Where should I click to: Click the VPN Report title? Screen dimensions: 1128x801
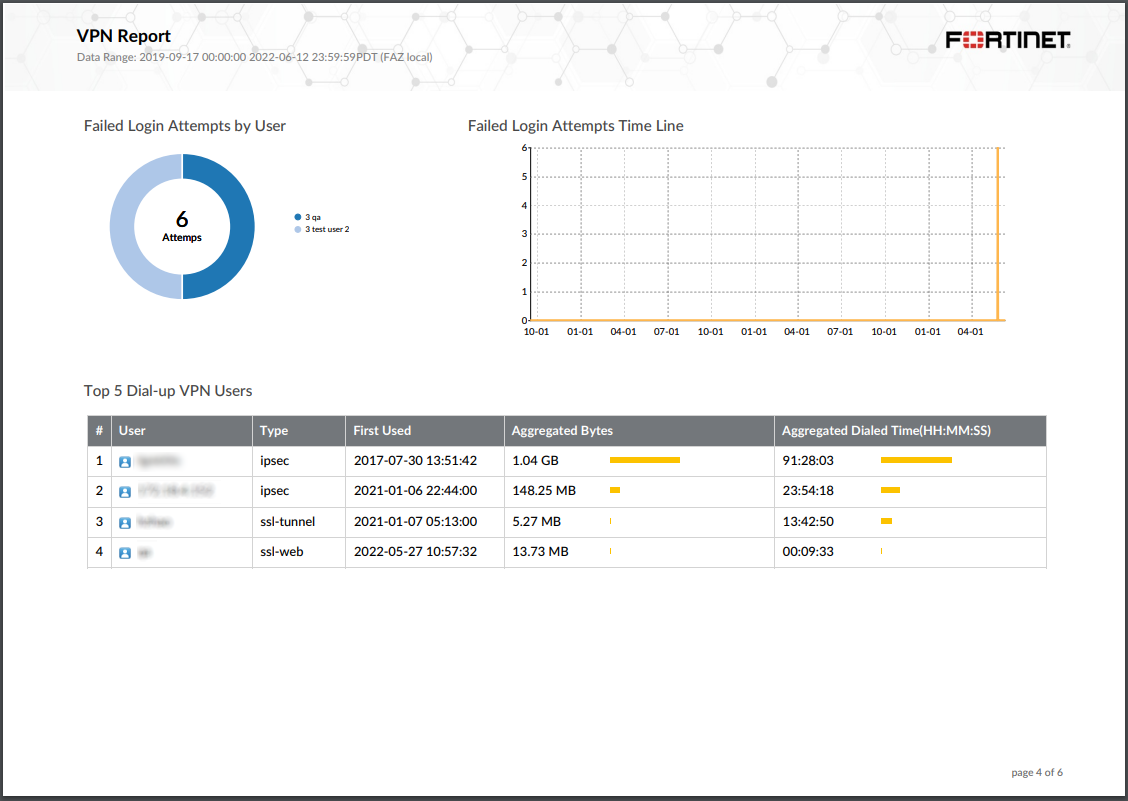[x=124, y=36]
